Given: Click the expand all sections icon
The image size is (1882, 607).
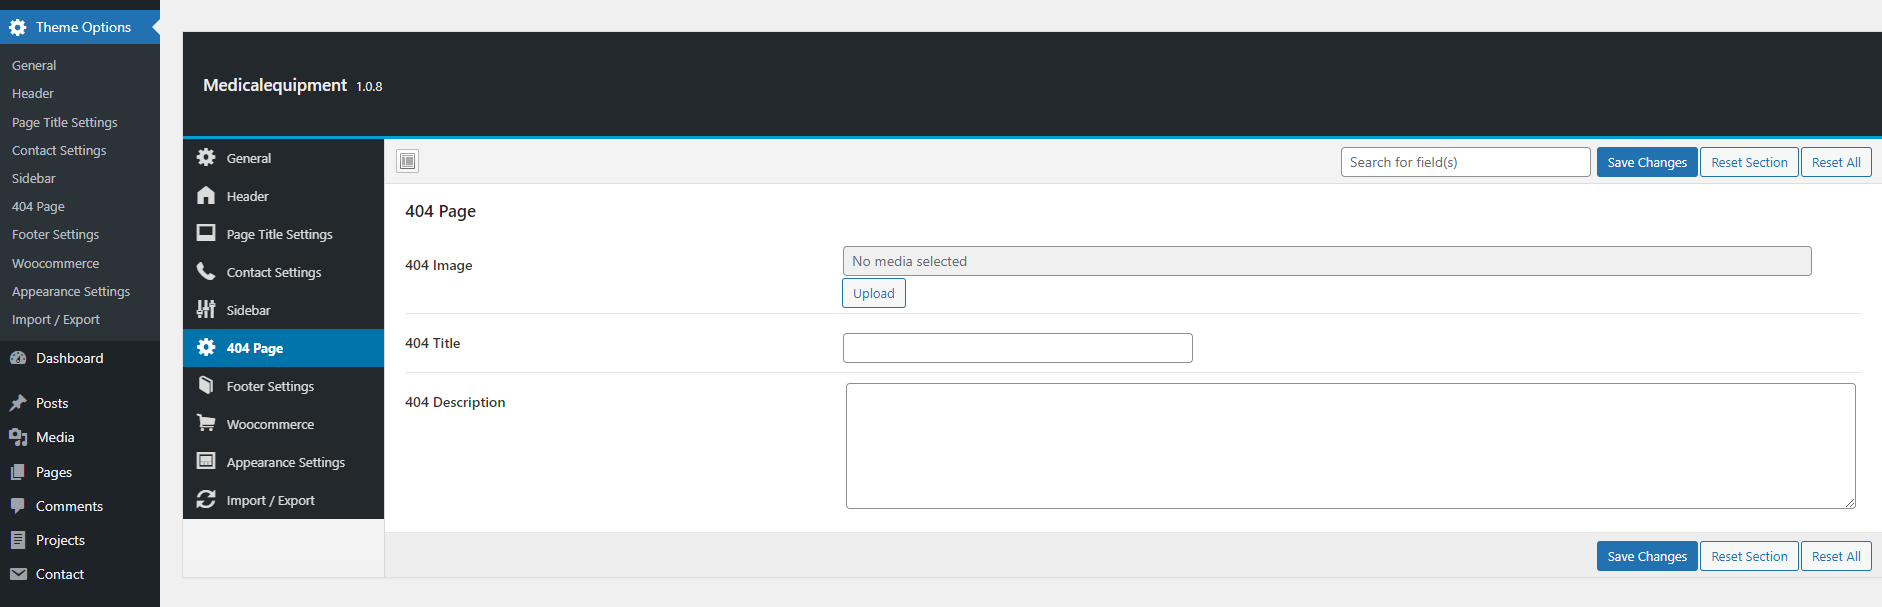Looking at the screenshot, I should (x=407, y=161).
